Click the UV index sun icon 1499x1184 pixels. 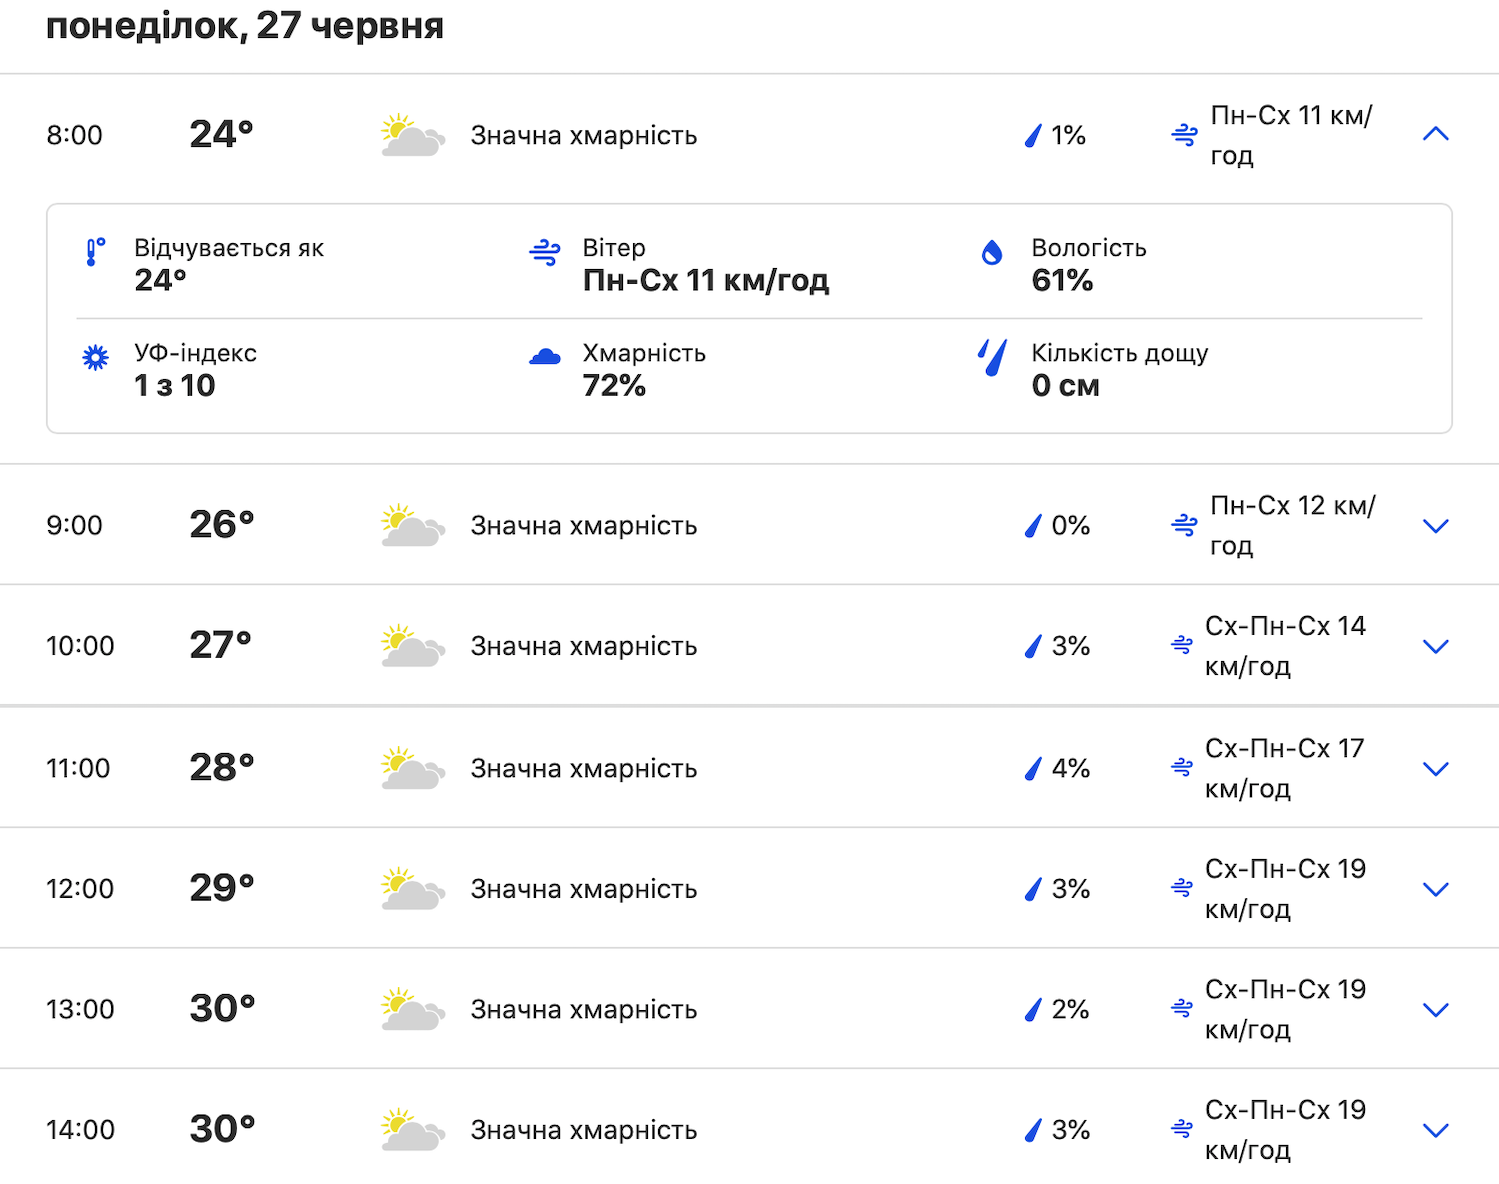[95, 358]
